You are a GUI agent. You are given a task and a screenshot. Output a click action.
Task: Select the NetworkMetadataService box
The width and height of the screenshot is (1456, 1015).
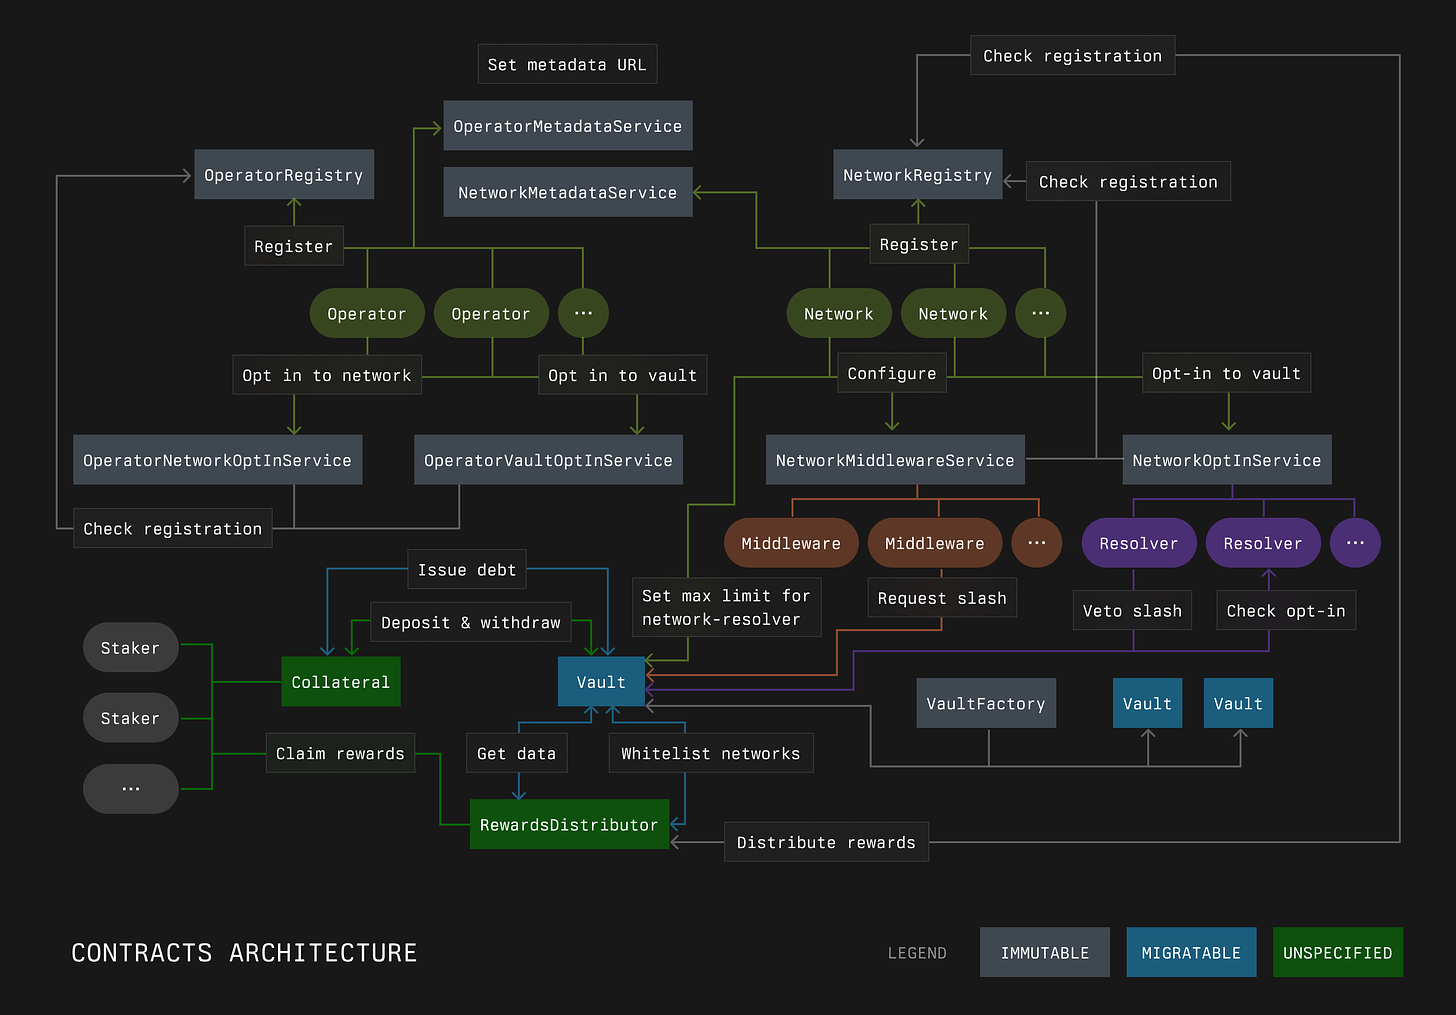(x=568, y=192)
